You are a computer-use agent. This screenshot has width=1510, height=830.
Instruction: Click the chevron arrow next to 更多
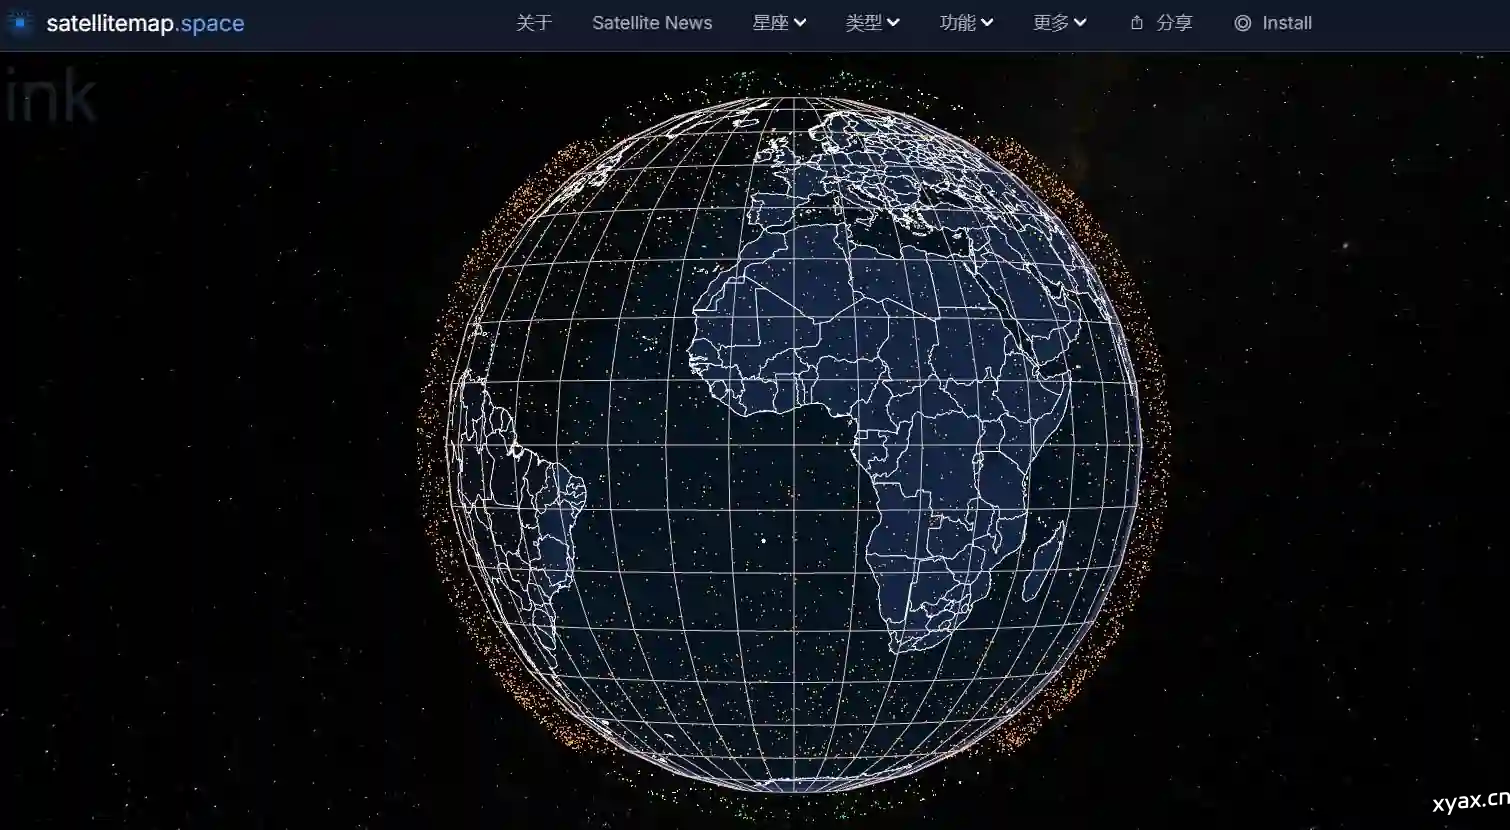click(1080, 23)
